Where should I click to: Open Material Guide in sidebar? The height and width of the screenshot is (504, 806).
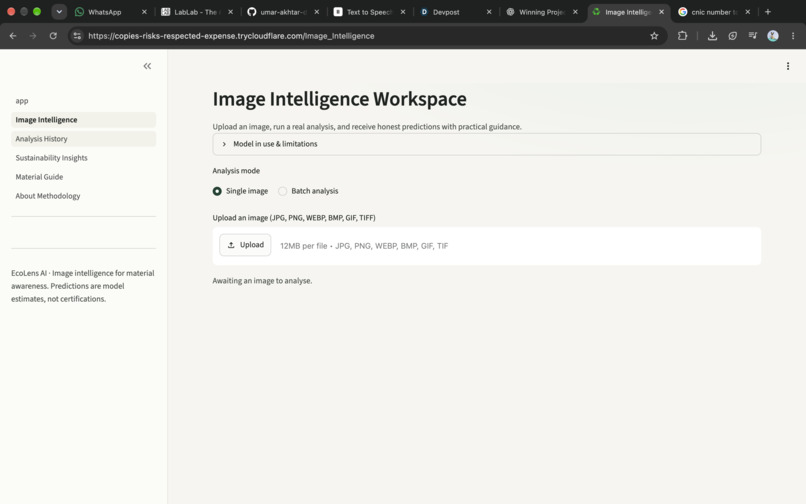[x=83, y=177]
